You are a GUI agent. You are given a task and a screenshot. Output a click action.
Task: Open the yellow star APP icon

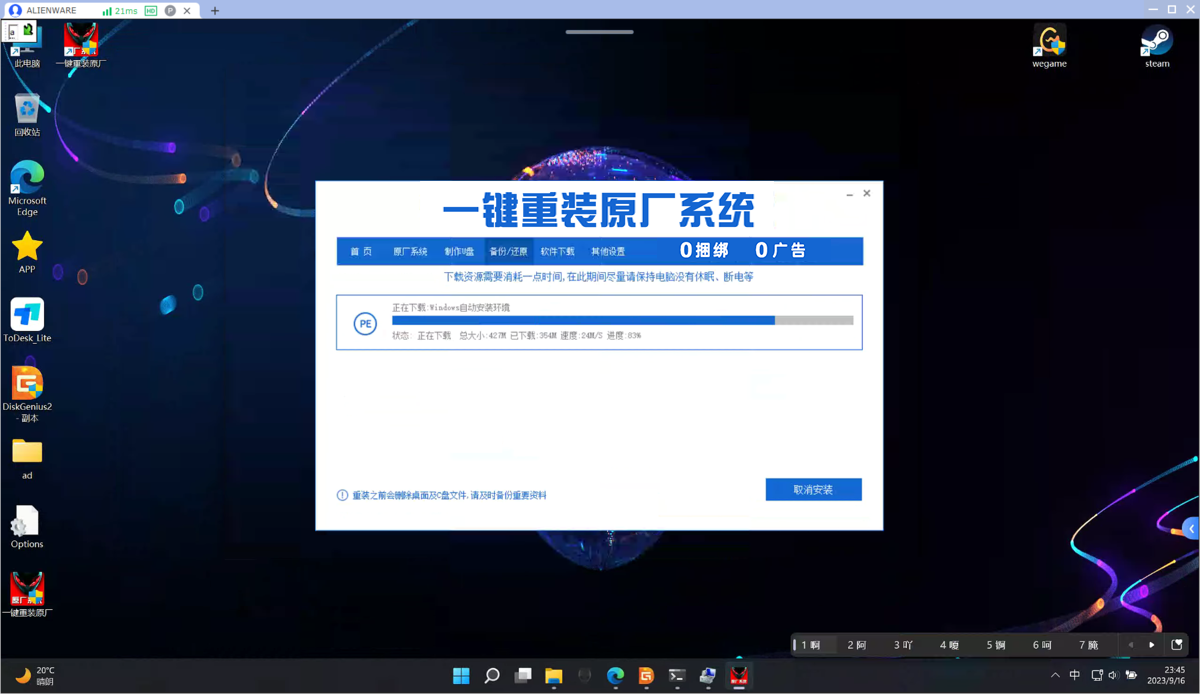(27, 252)
